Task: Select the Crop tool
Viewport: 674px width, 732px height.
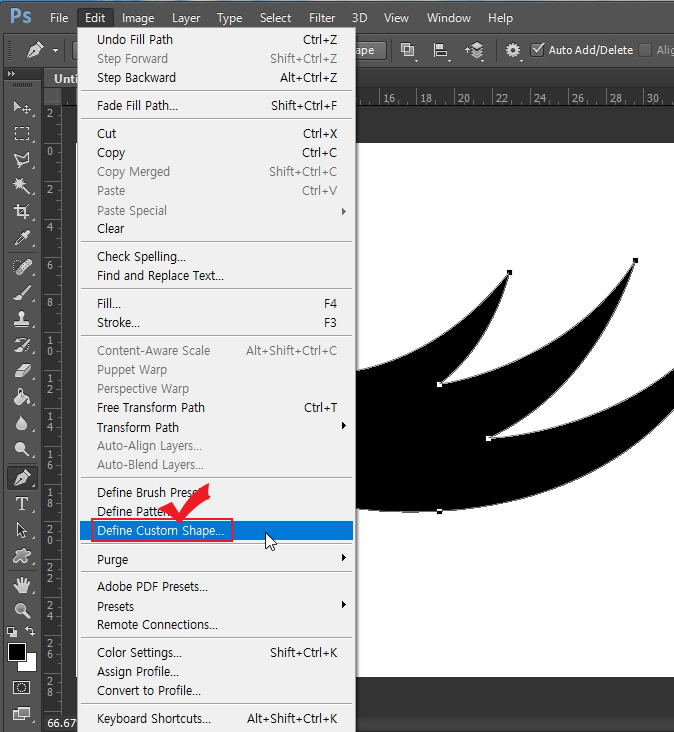Action: click(21, 211)
